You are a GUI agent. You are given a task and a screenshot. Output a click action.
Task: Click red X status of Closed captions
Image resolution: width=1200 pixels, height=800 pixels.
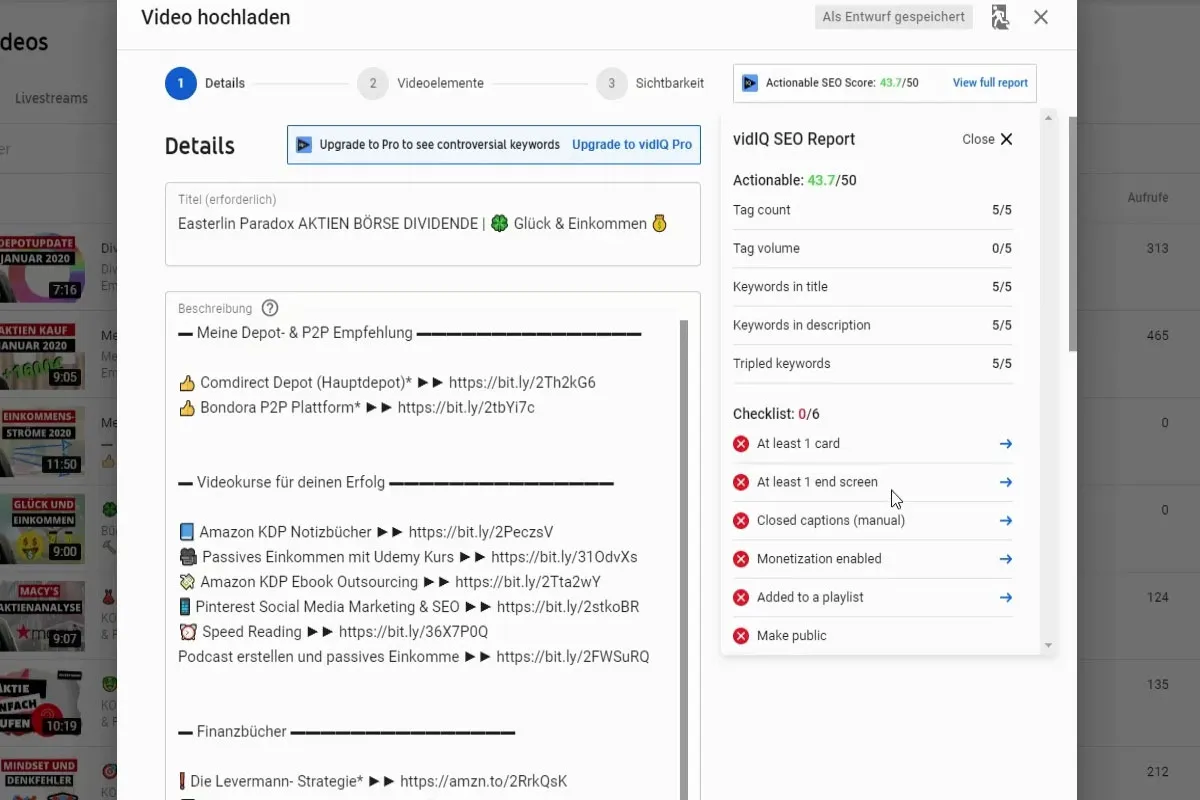point(741,521)
